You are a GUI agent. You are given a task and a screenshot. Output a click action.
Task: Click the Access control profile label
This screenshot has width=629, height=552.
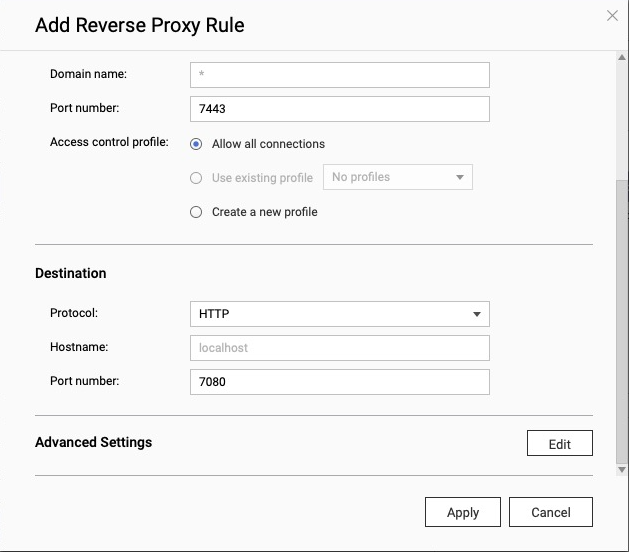[x=109, y=143]
